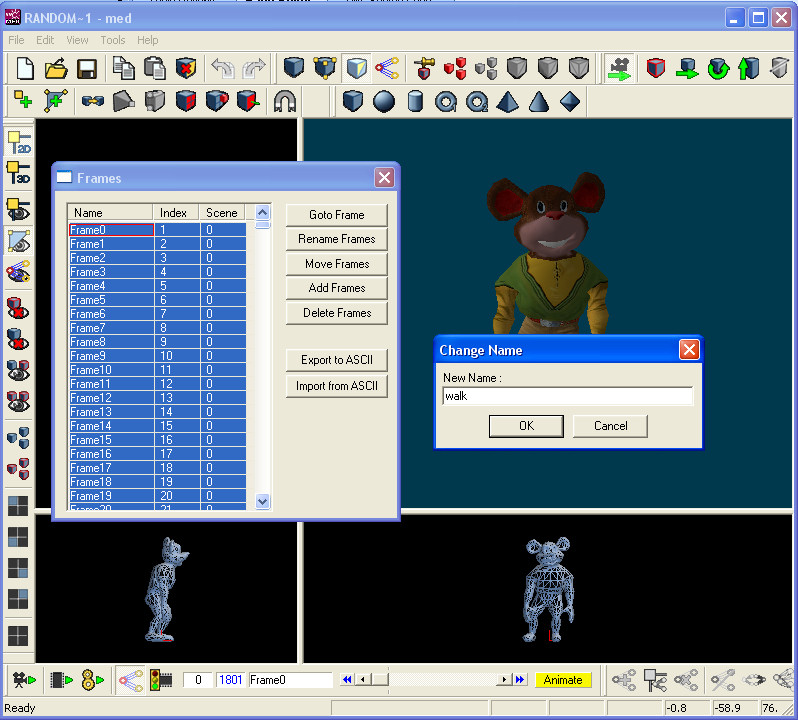Open the File menu

click(16, 40)
